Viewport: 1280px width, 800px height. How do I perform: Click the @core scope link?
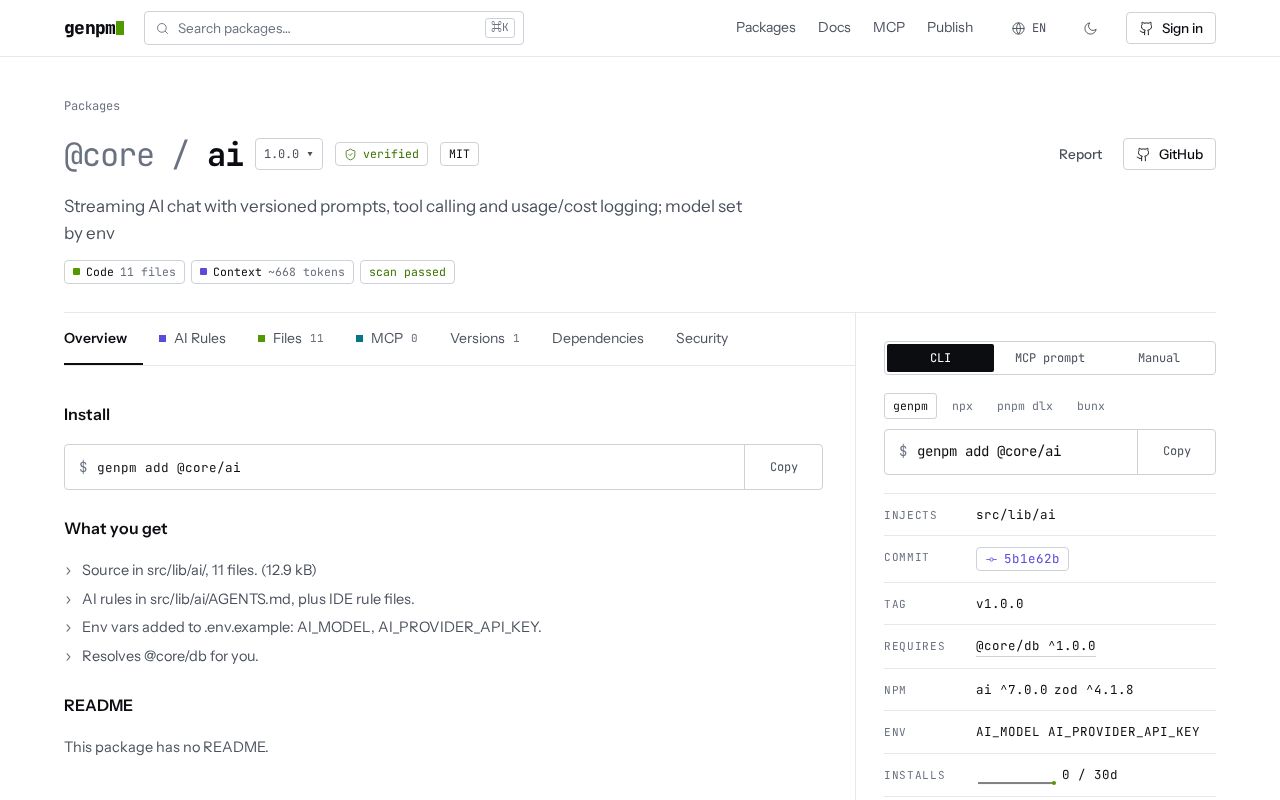tap(109, 154)
